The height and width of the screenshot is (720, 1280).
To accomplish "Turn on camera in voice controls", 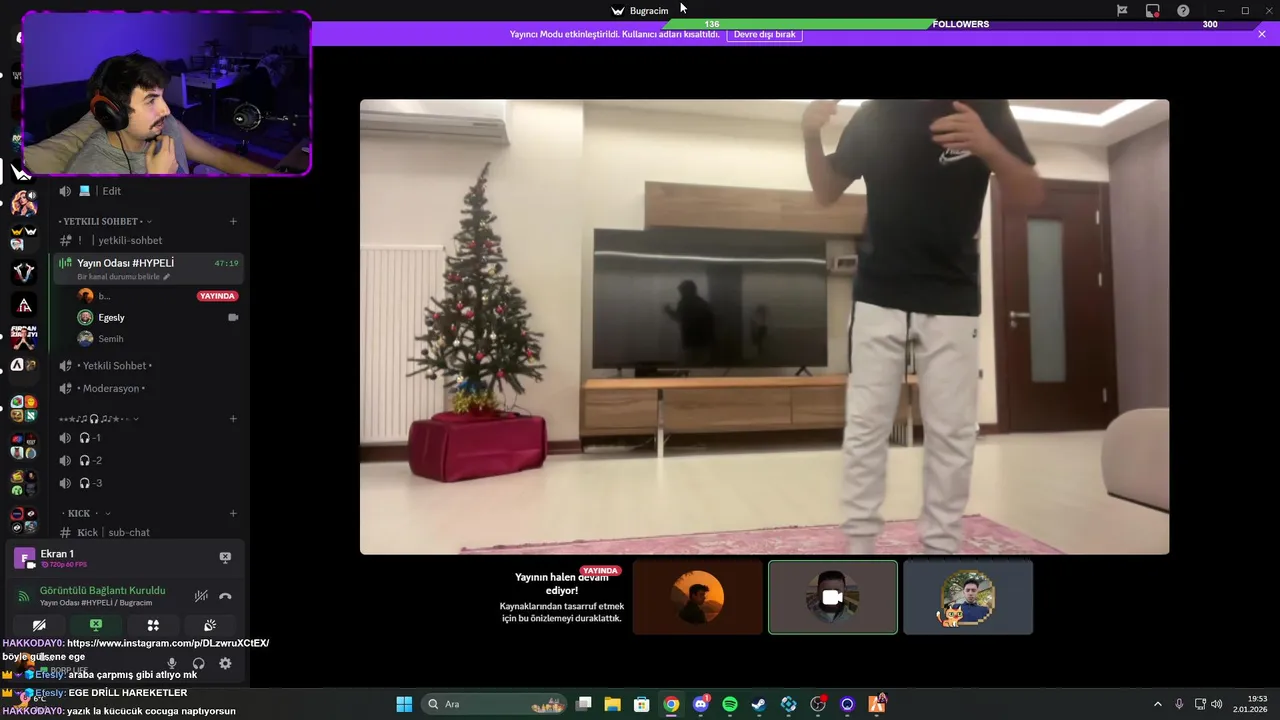I will [39, 625].
